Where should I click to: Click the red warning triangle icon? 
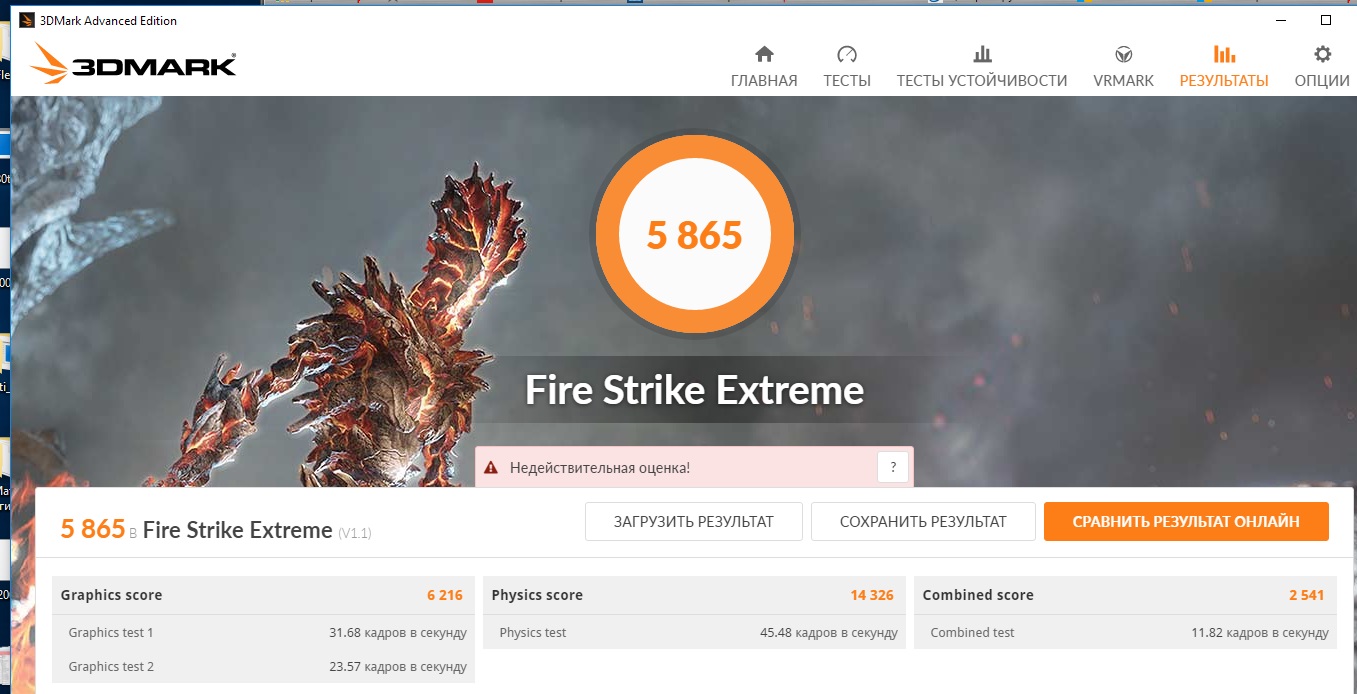[x=491, y=467]
